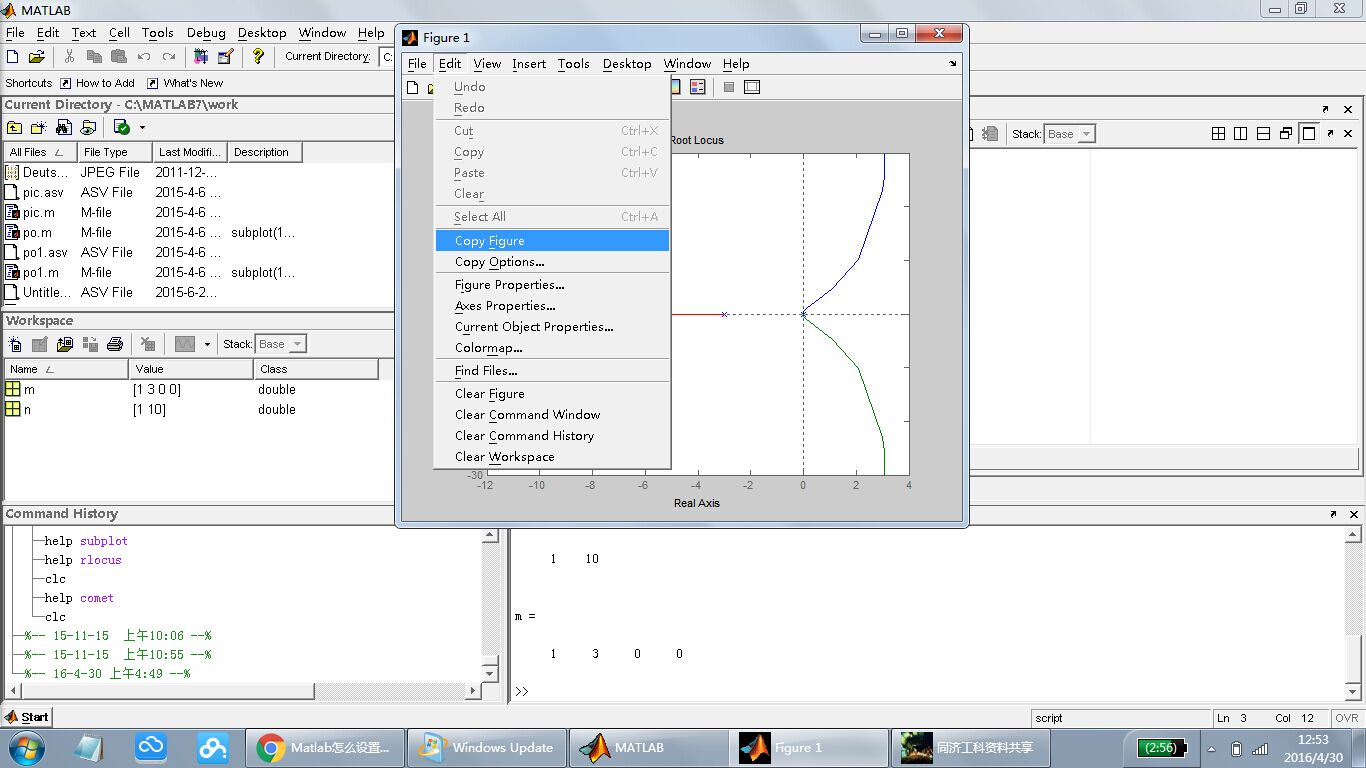
Task: Go up one folder in Current Directory
Action: (x=14, y=127)
